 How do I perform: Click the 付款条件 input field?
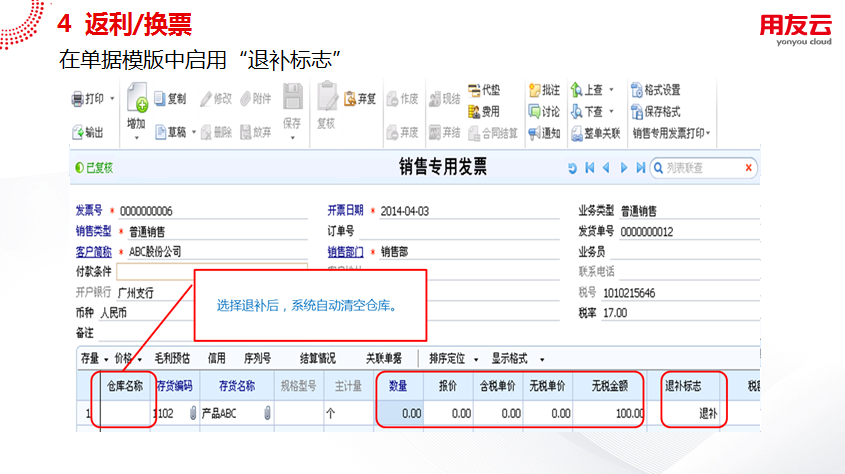pyautogui.click(x=212, y=271)
